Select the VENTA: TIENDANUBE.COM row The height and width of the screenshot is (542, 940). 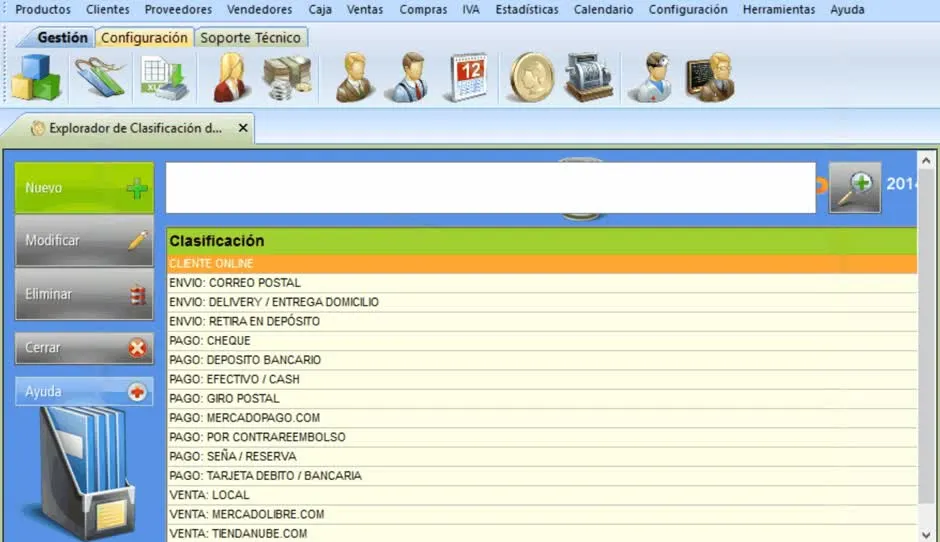542,533
